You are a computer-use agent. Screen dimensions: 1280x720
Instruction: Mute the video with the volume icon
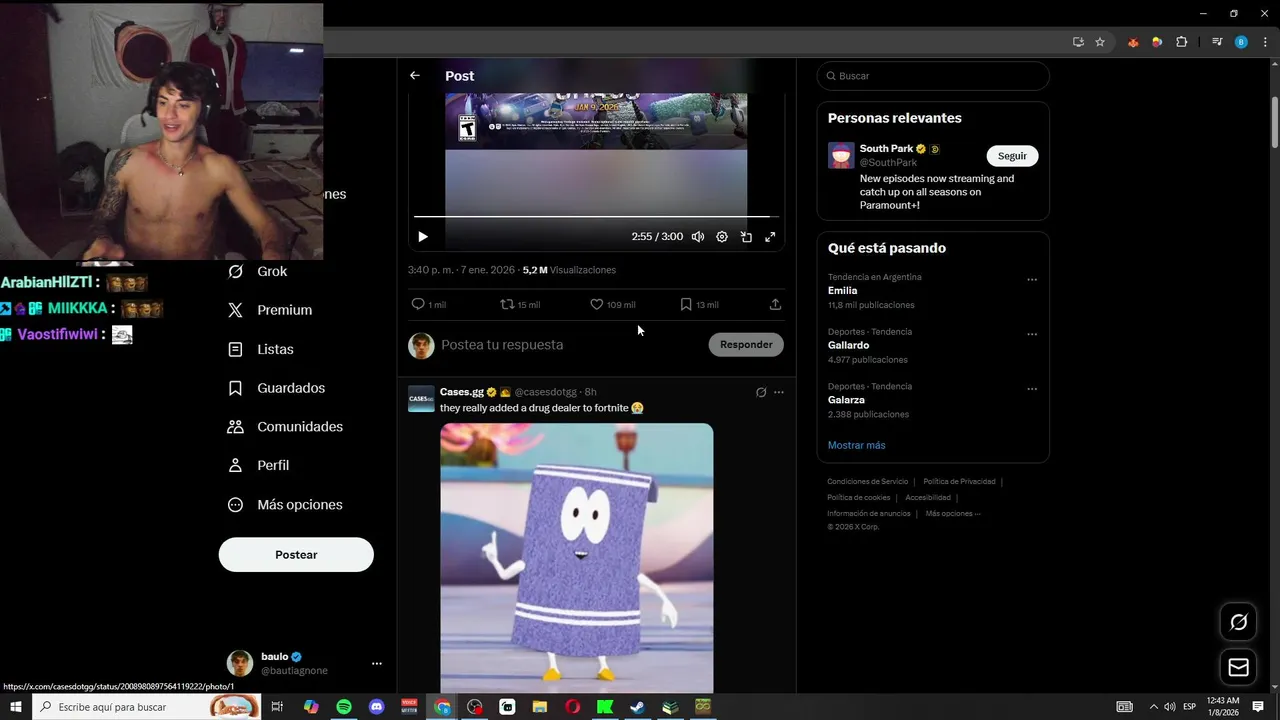coord(698,237)
